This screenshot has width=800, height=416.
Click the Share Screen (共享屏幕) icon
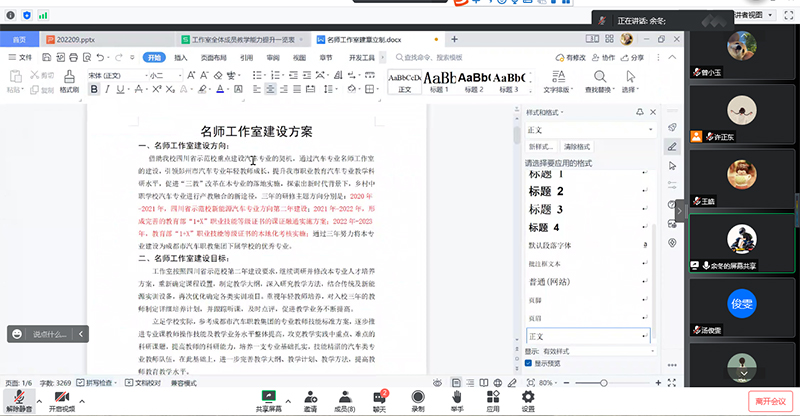coord(268,398)
